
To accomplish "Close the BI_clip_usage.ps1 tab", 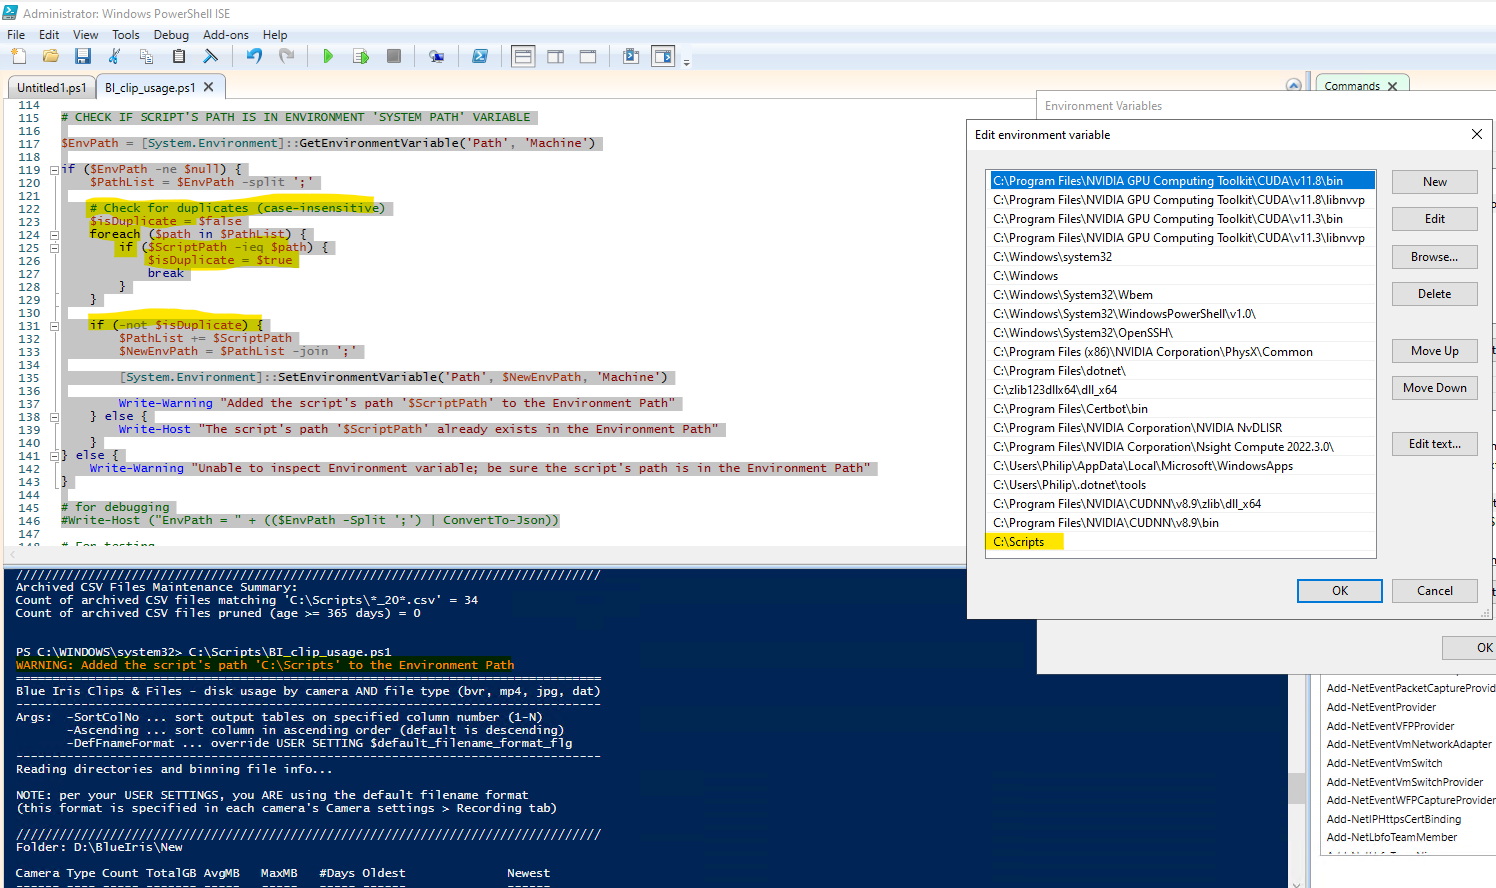I will pyautogui.click(x=208, y=87).
